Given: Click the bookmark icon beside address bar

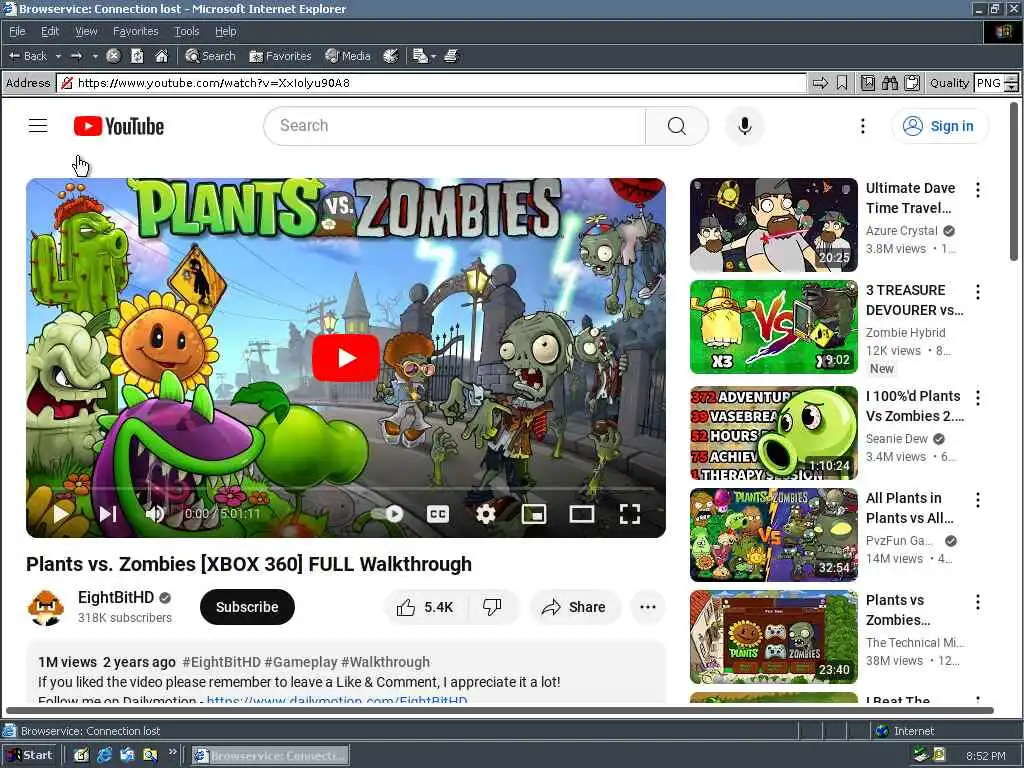Looking at the screenshot, I should (x=842, y=83).
